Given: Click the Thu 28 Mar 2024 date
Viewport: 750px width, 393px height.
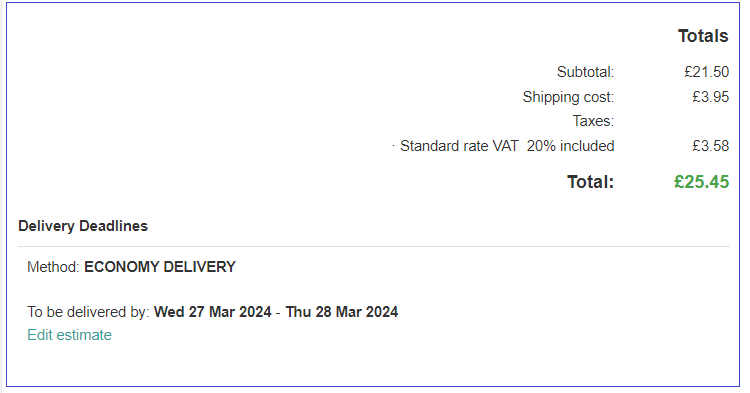Looking at the screenshot, I should pos(342,312).
